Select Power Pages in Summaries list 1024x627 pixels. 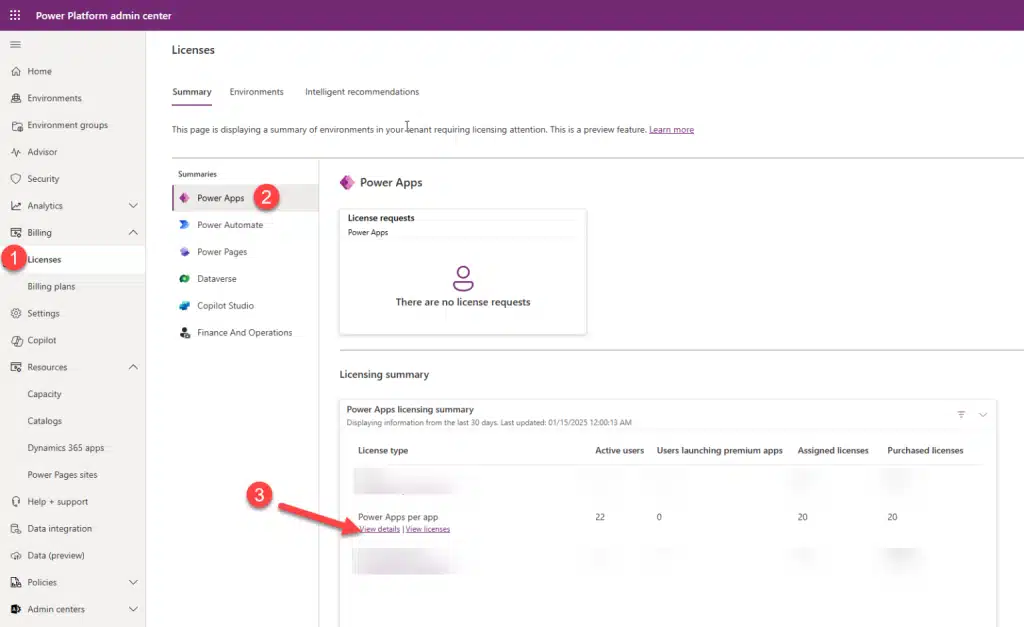pos(246,251)
